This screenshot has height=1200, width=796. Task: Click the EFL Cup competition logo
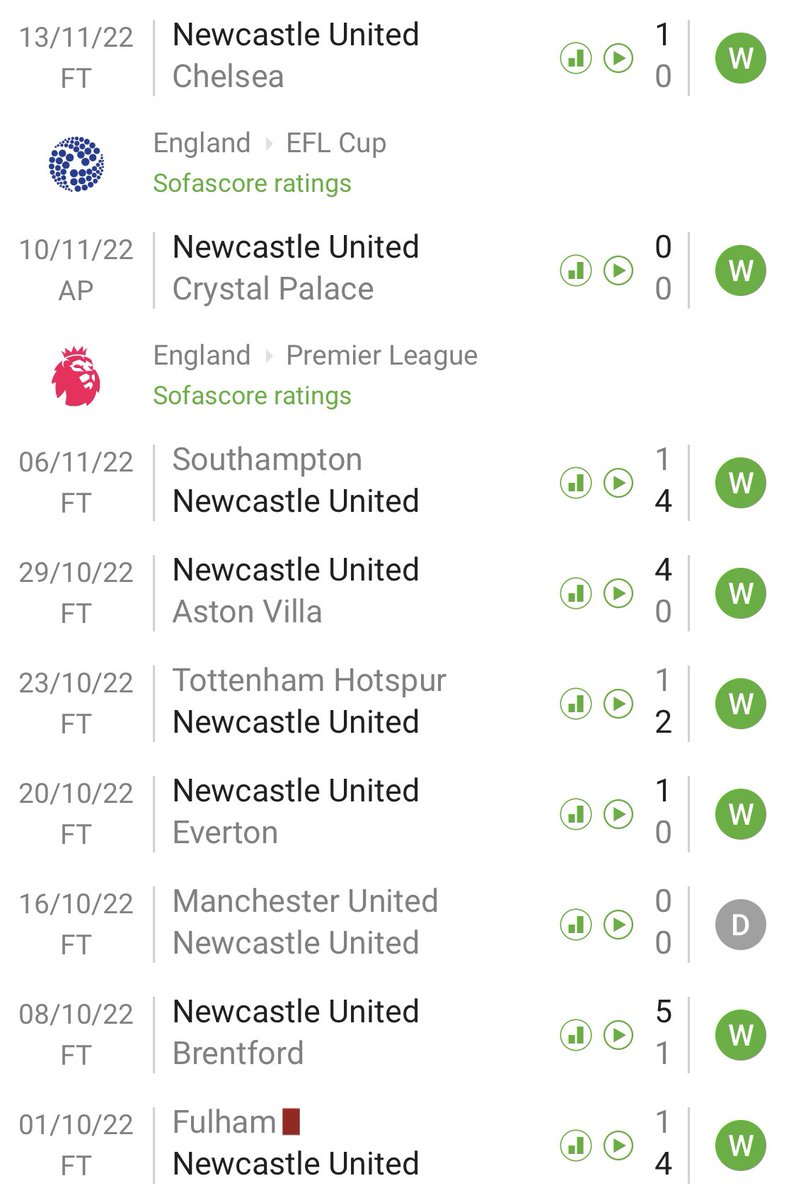point(76,164)
